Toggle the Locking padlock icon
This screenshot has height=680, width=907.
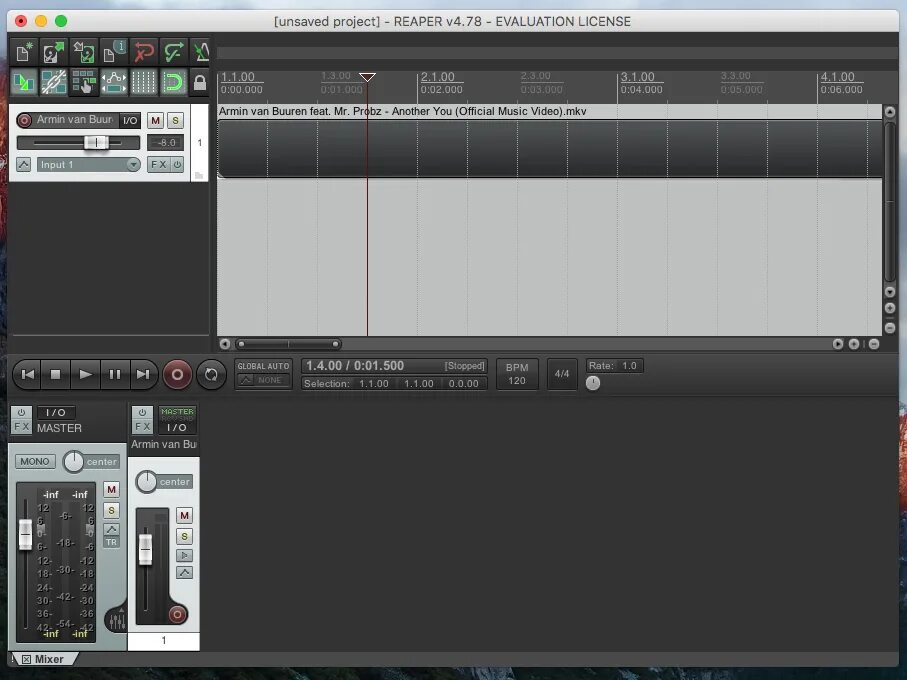pos(200,82)
